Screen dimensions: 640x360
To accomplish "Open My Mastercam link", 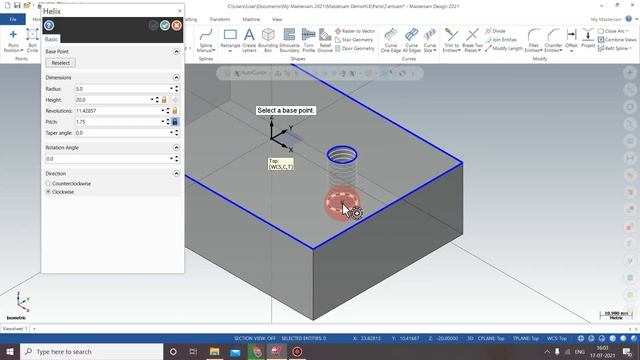I will tap(606, 19).
